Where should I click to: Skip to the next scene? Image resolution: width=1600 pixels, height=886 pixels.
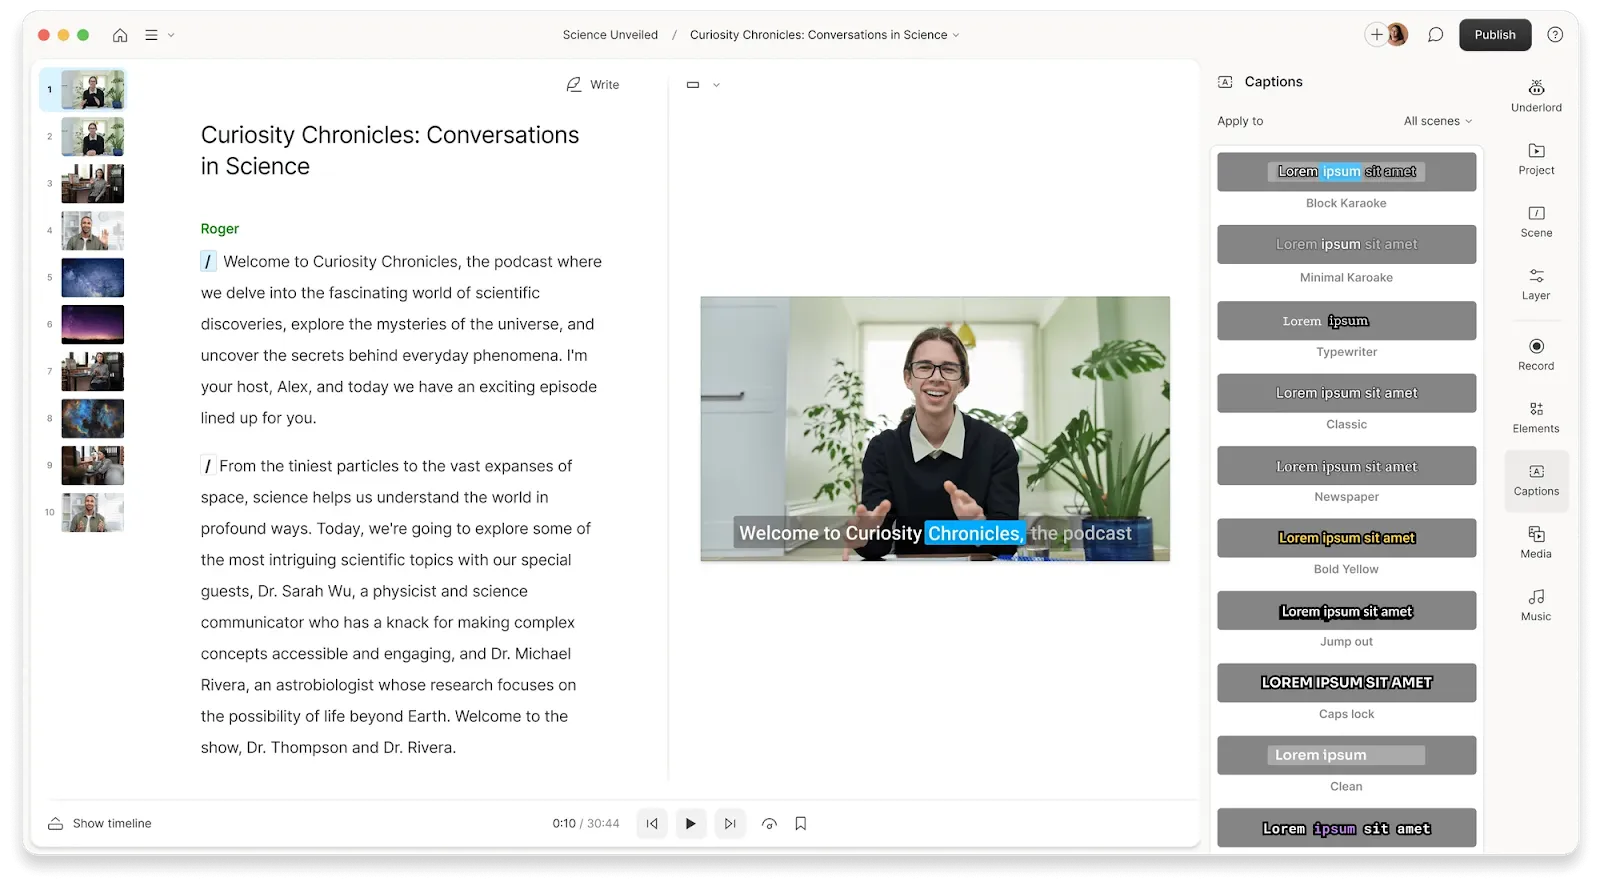pyautogui.click(x=730, y=824)
